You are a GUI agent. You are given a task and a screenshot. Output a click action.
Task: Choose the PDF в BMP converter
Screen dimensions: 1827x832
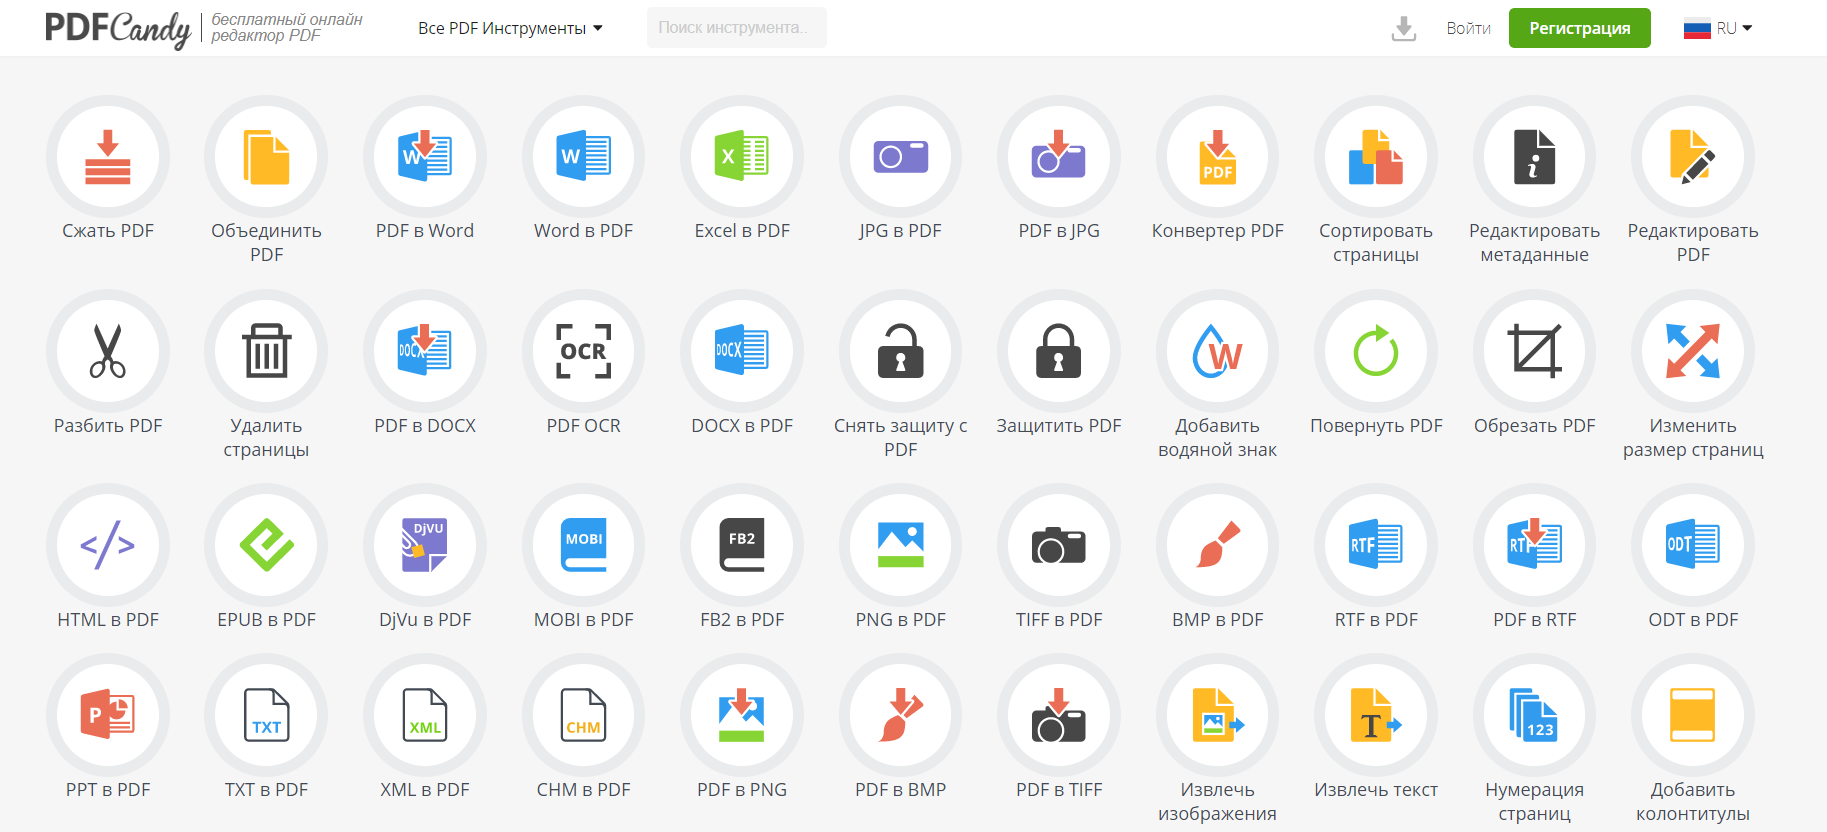point(901,715)
